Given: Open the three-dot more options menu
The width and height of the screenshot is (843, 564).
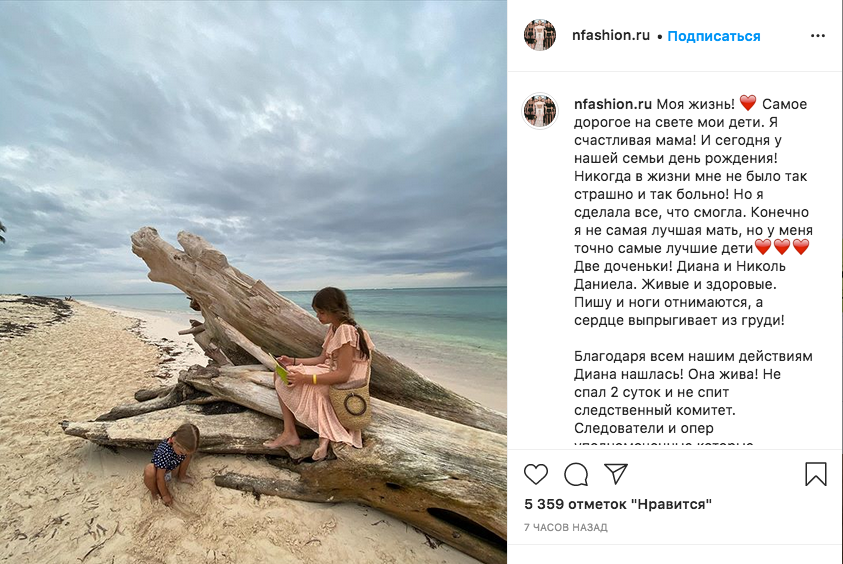Looking at the screenshot, I should 818,36.
